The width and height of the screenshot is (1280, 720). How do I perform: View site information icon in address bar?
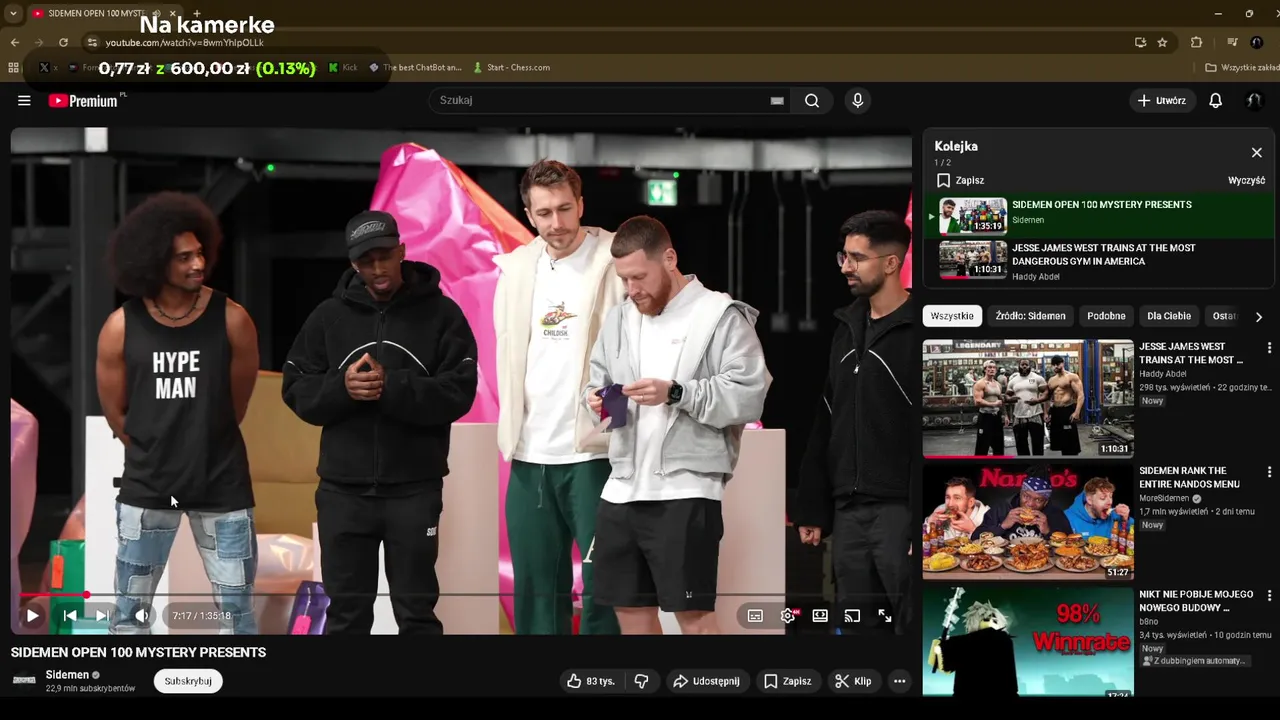(x=92, y=42)
